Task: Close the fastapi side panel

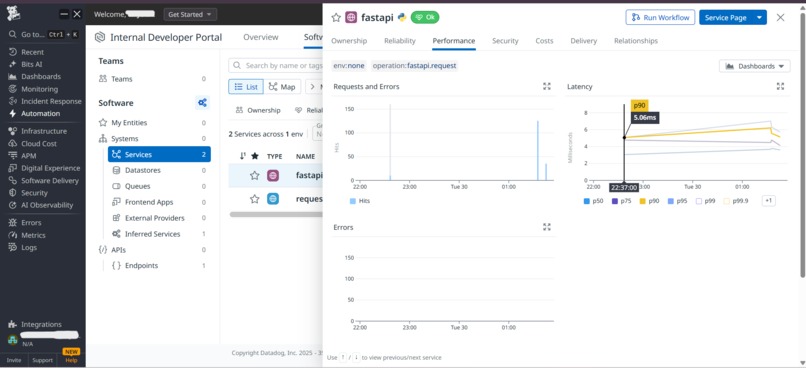Action: (780, 17)
